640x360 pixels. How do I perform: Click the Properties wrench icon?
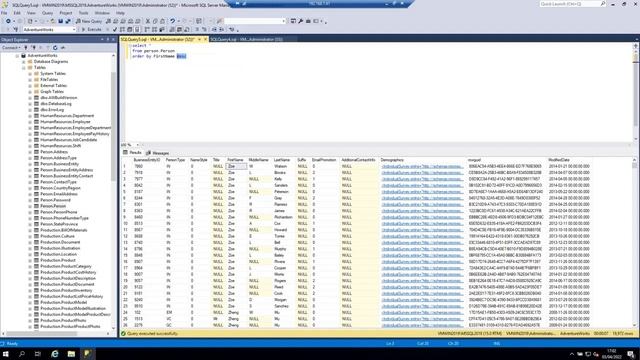(x=301, y=21)
